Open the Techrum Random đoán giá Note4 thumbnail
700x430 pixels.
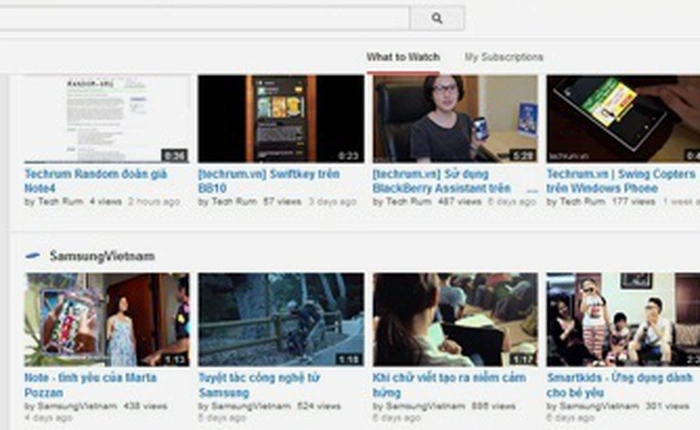click(x=107, y=119)
